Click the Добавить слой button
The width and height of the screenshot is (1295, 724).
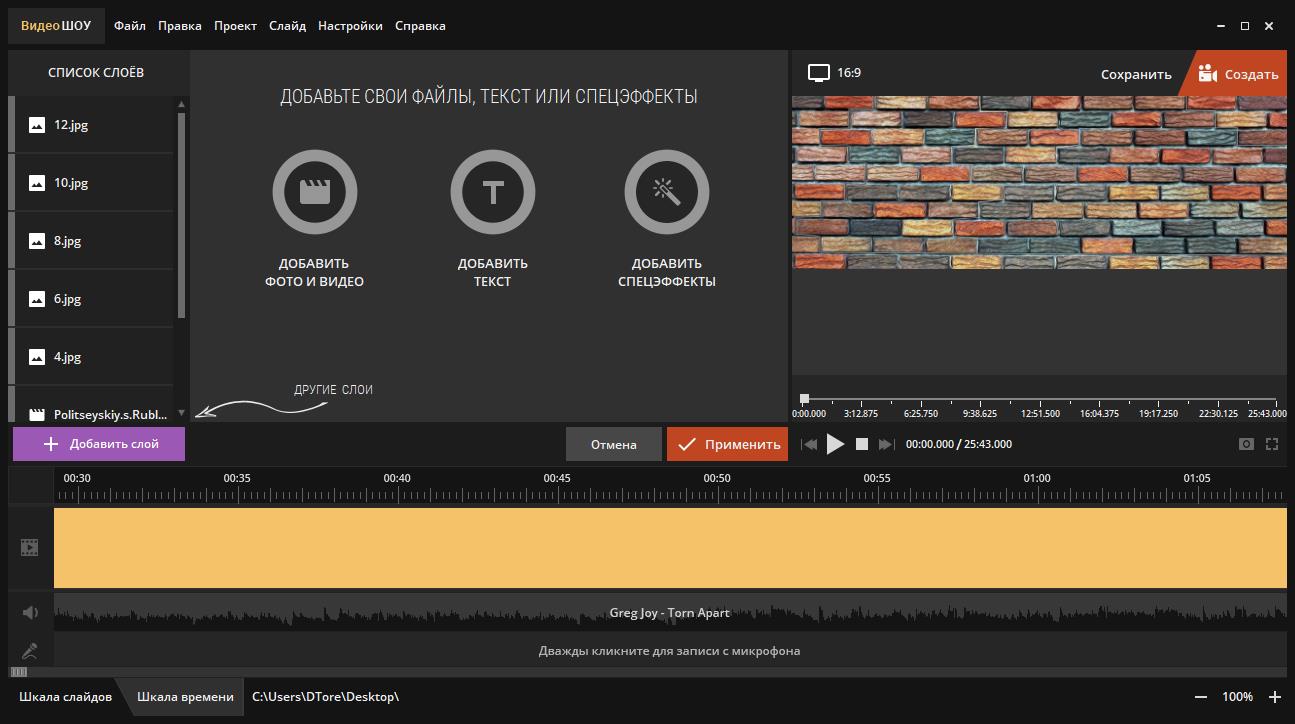click(x=99, y=444)
